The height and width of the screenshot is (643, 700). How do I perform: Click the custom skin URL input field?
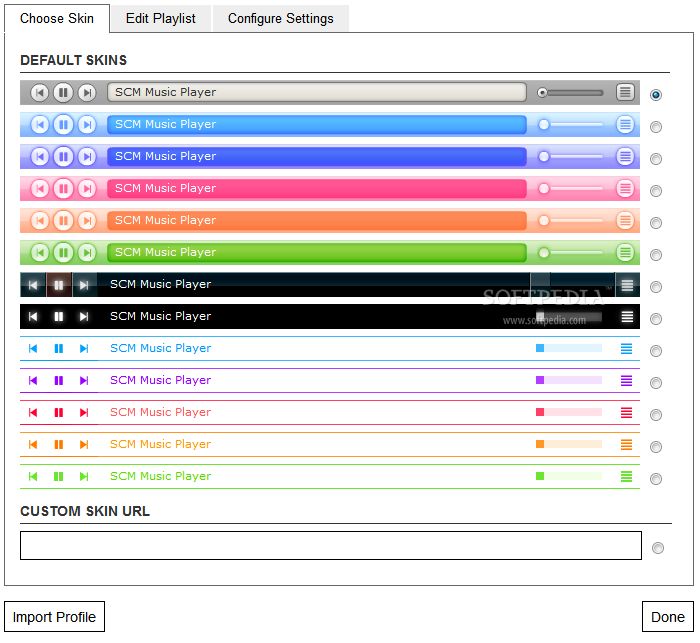click(x=331, y=546)
